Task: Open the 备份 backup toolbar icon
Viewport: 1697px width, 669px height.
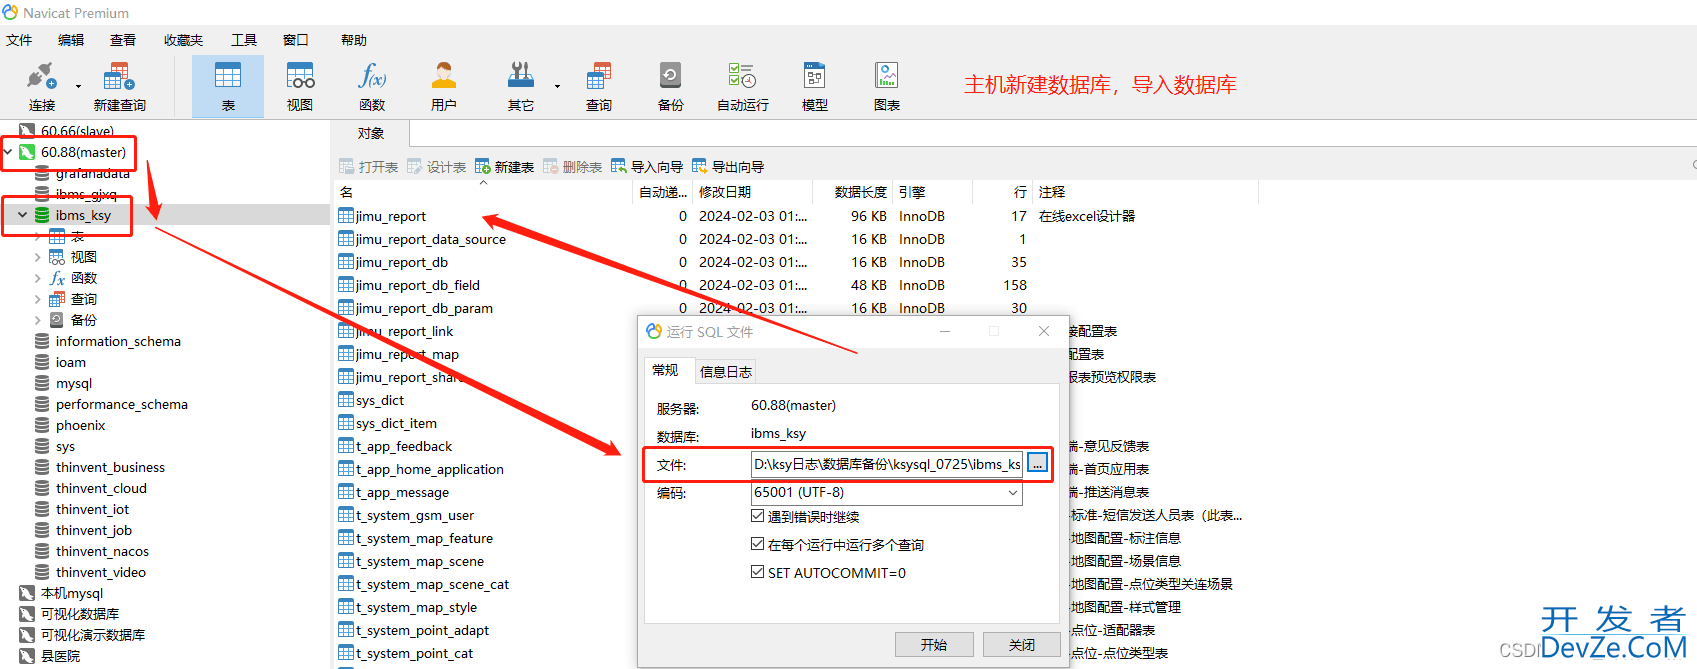Action: tap(671, 87)
